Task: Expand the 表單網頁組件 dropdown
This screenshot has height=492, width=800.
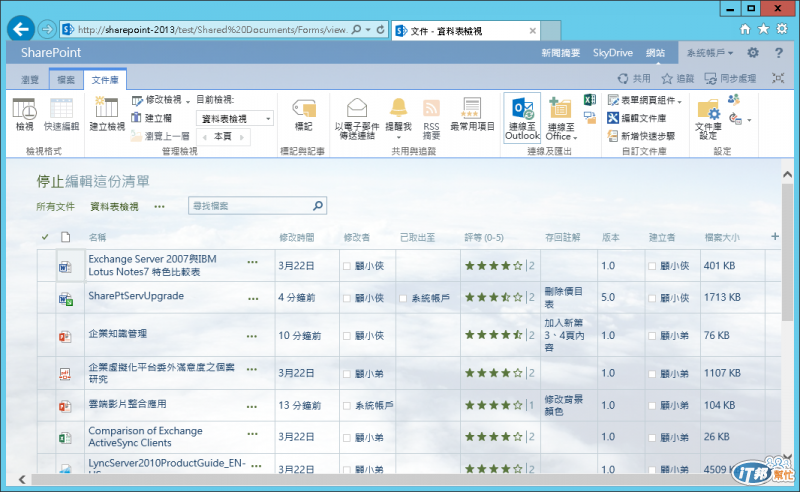Action: coord(680,102)
